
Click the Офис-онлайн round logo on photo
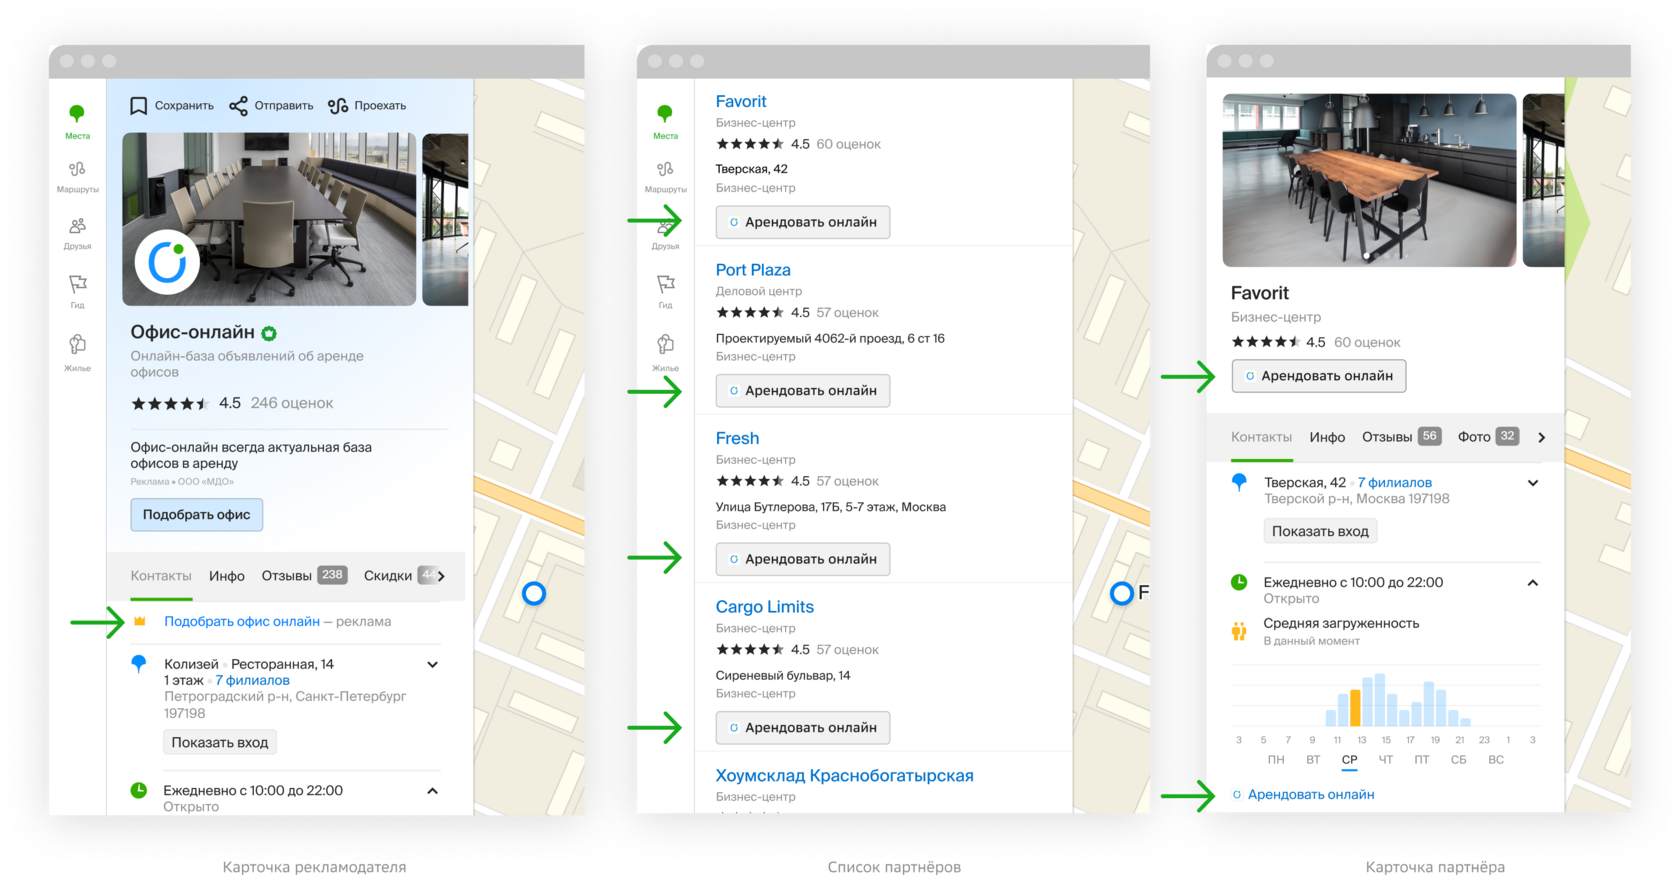coord(167,262)
